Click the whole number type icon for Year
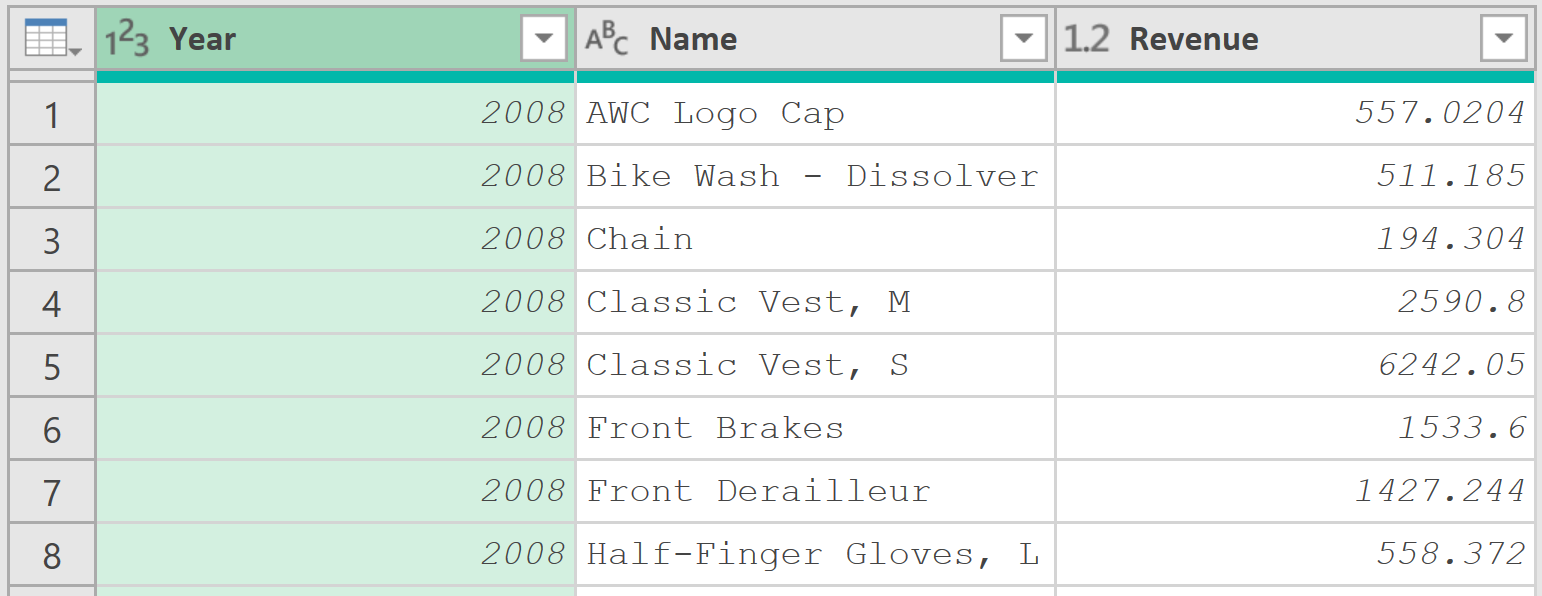1542x596 pixels. (x=127, y=39)
